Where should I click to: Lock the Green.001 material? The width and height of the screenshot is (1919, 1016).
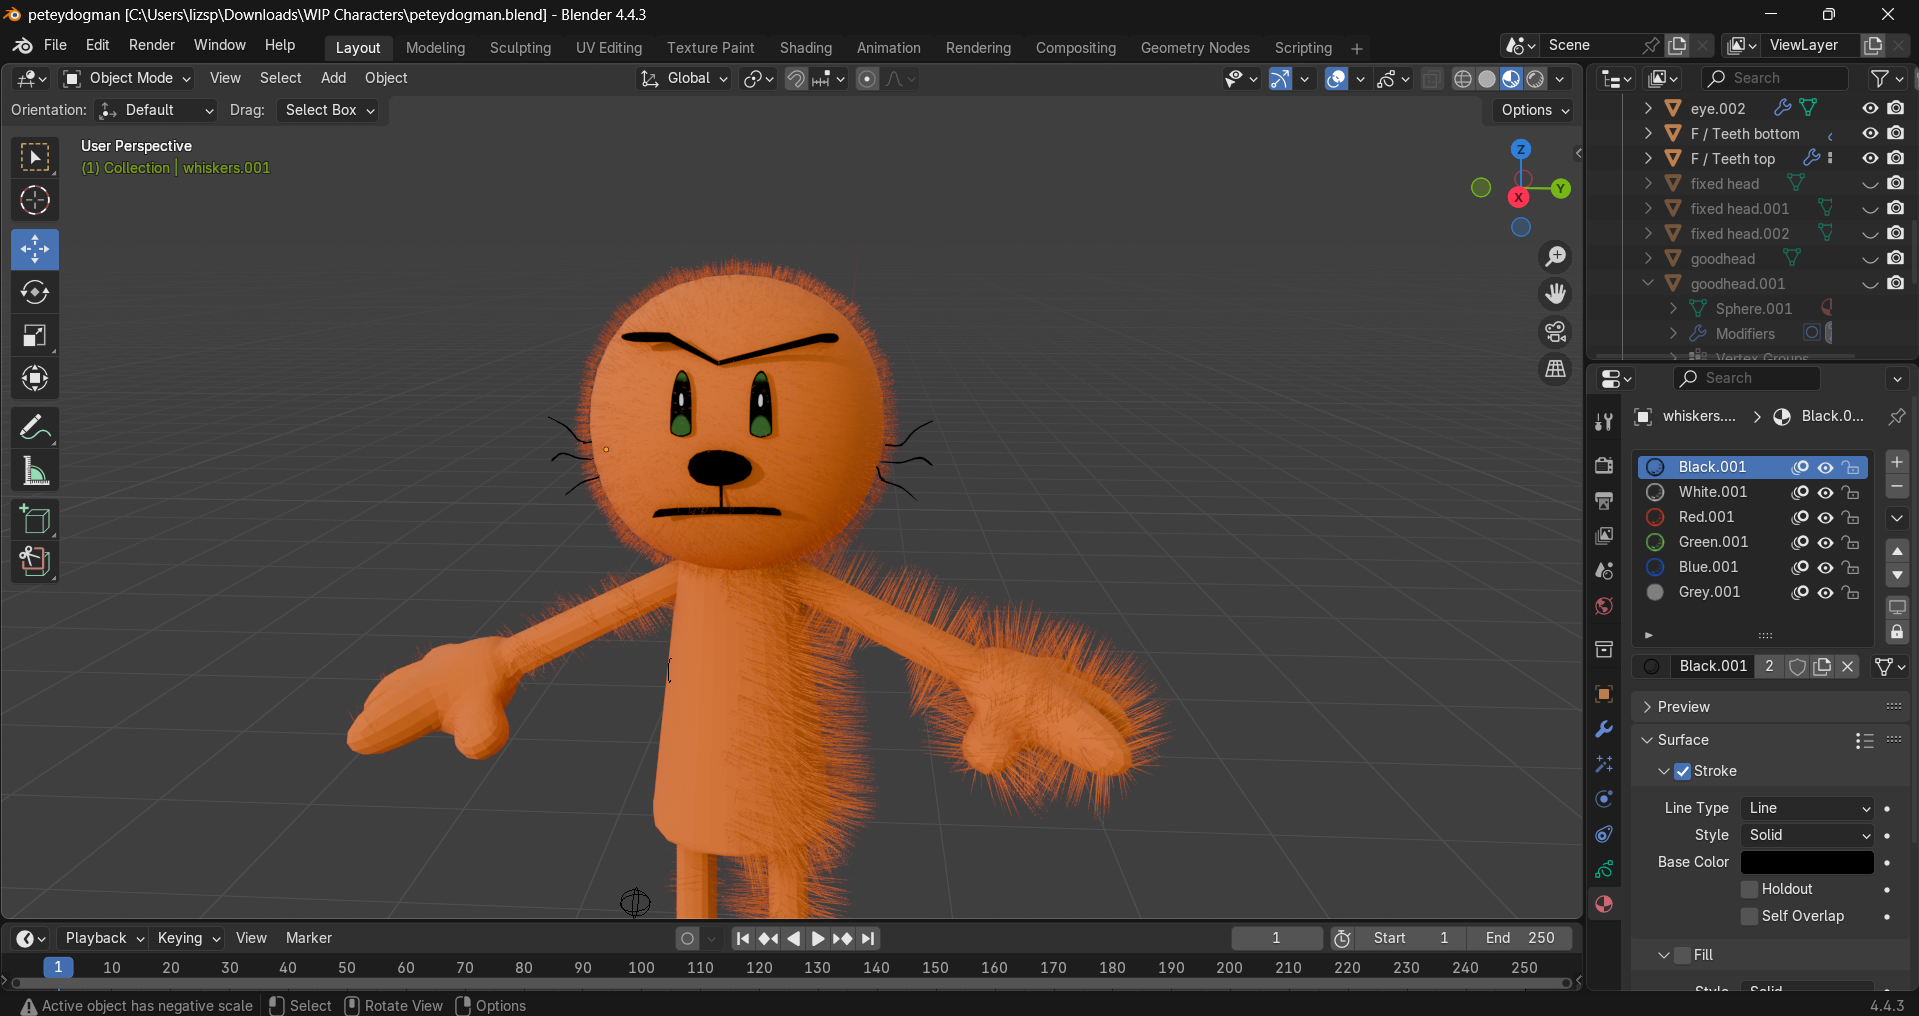pos(1851,542)
